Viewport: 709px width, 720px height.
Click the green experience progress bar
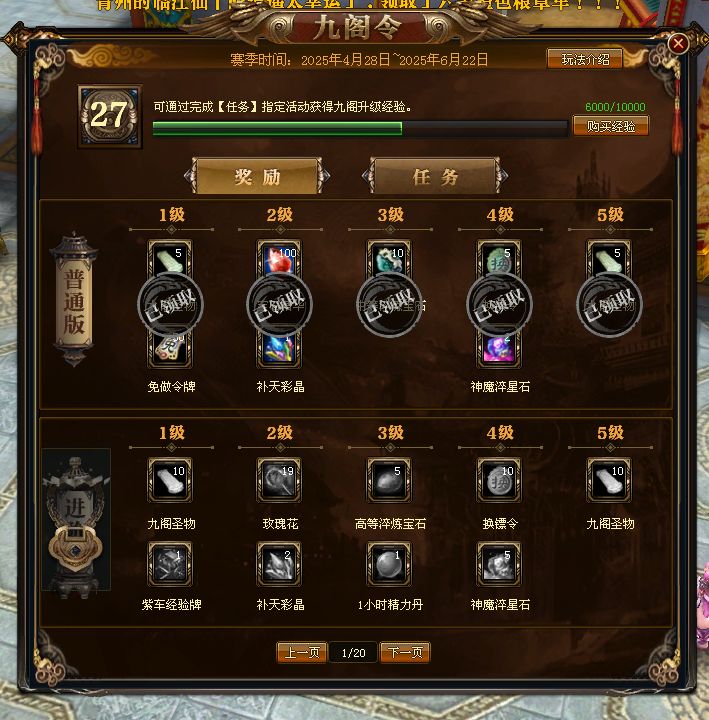[360, 129]
